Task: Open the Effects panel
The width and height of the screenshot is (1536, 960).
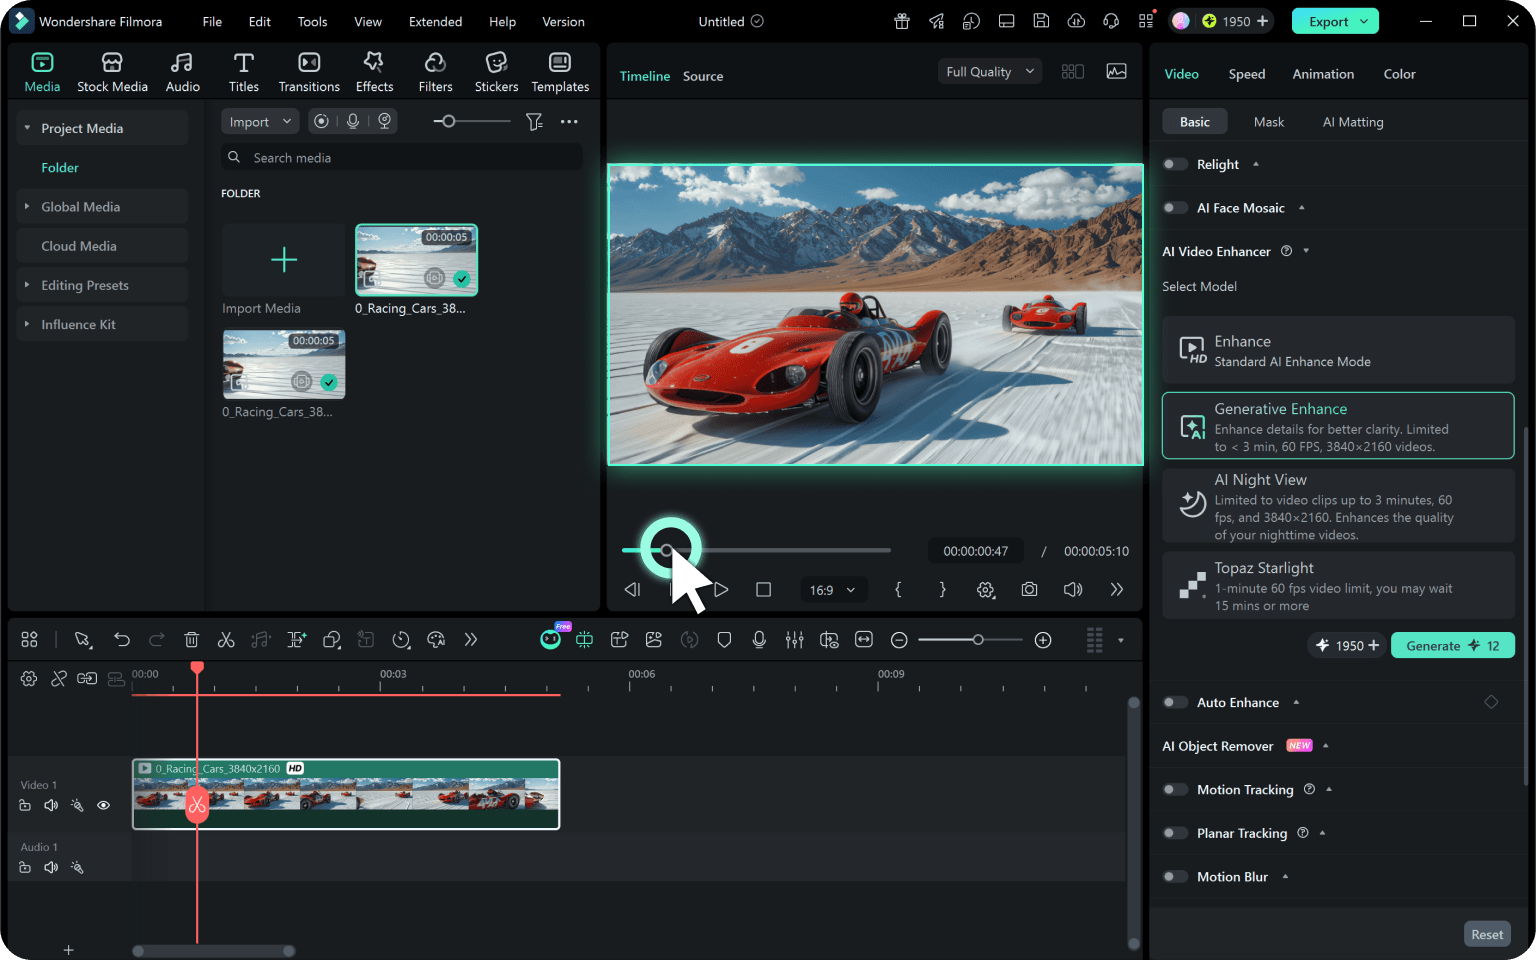Action: 374,73
